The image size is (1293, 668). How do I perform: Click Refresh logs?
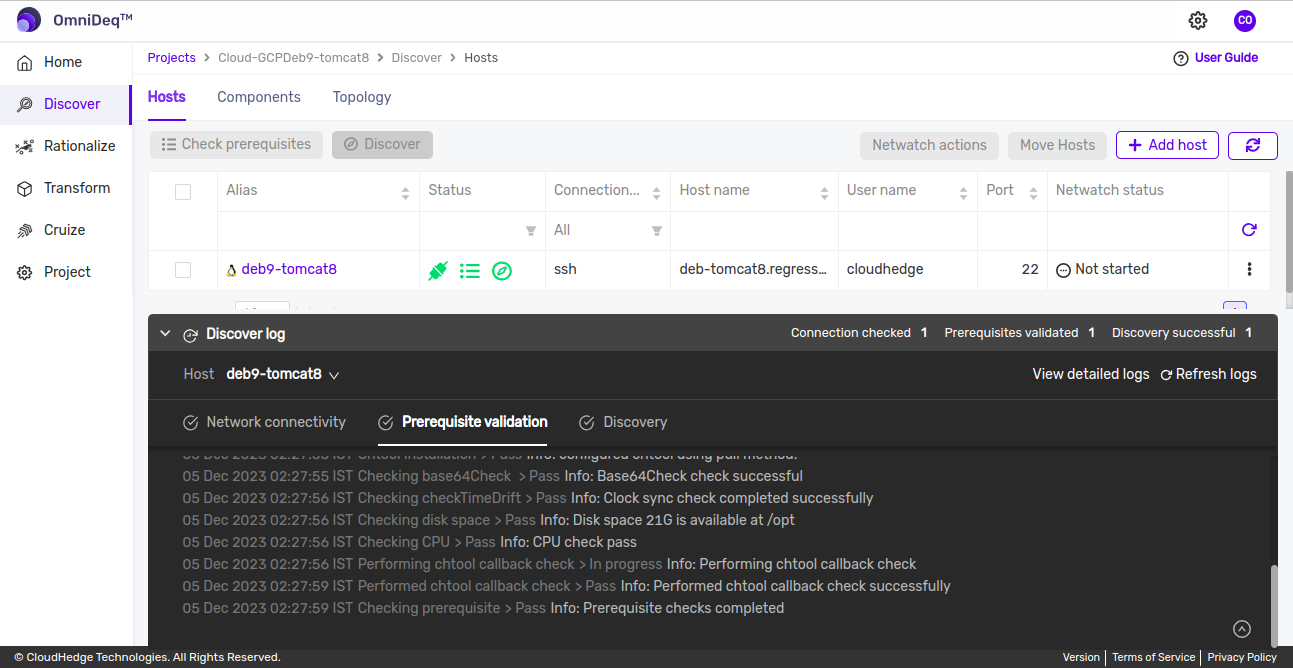(1208, 374)
